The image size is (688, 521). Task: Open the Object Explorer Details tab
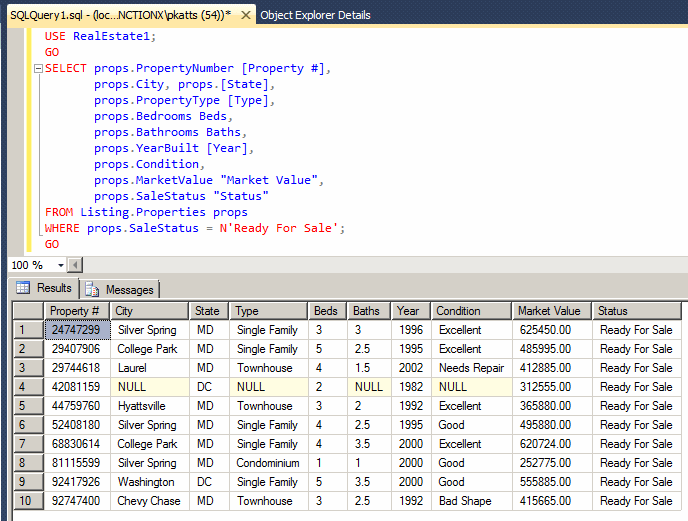coord(315,15)
